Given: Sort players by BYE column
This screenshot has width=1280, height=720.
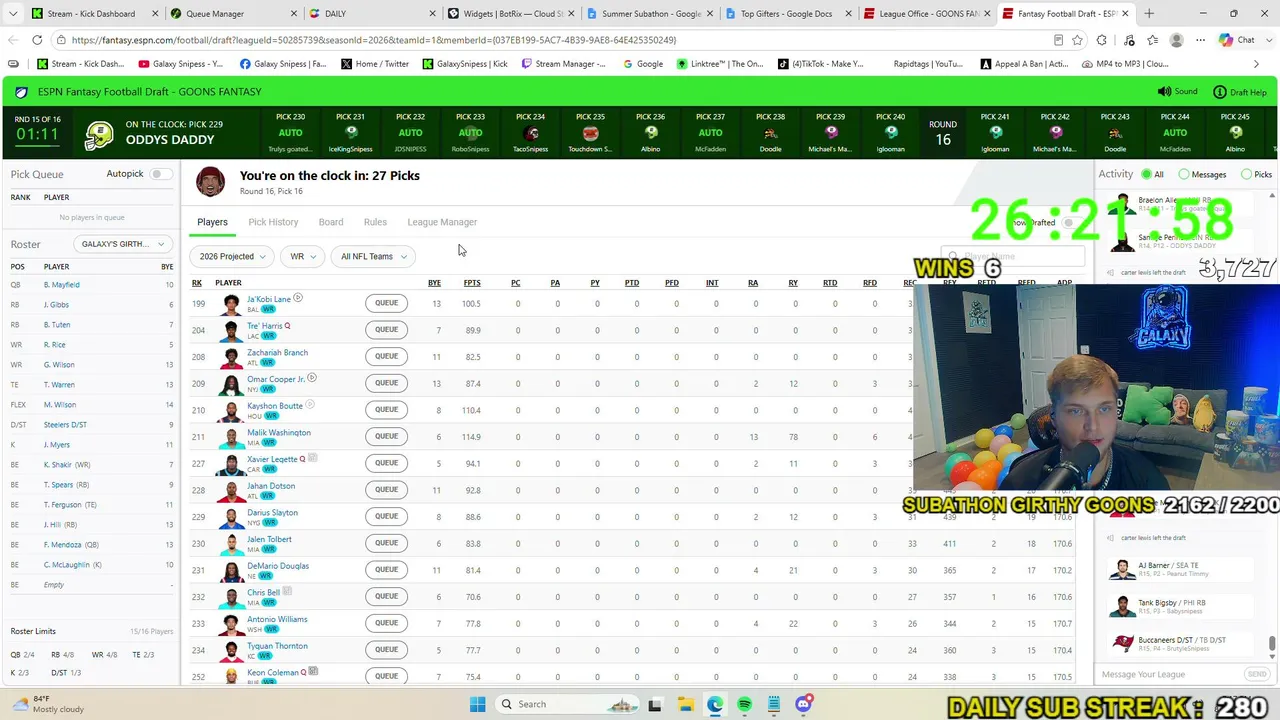Looking at the screenshot, I should pos(434,283).
